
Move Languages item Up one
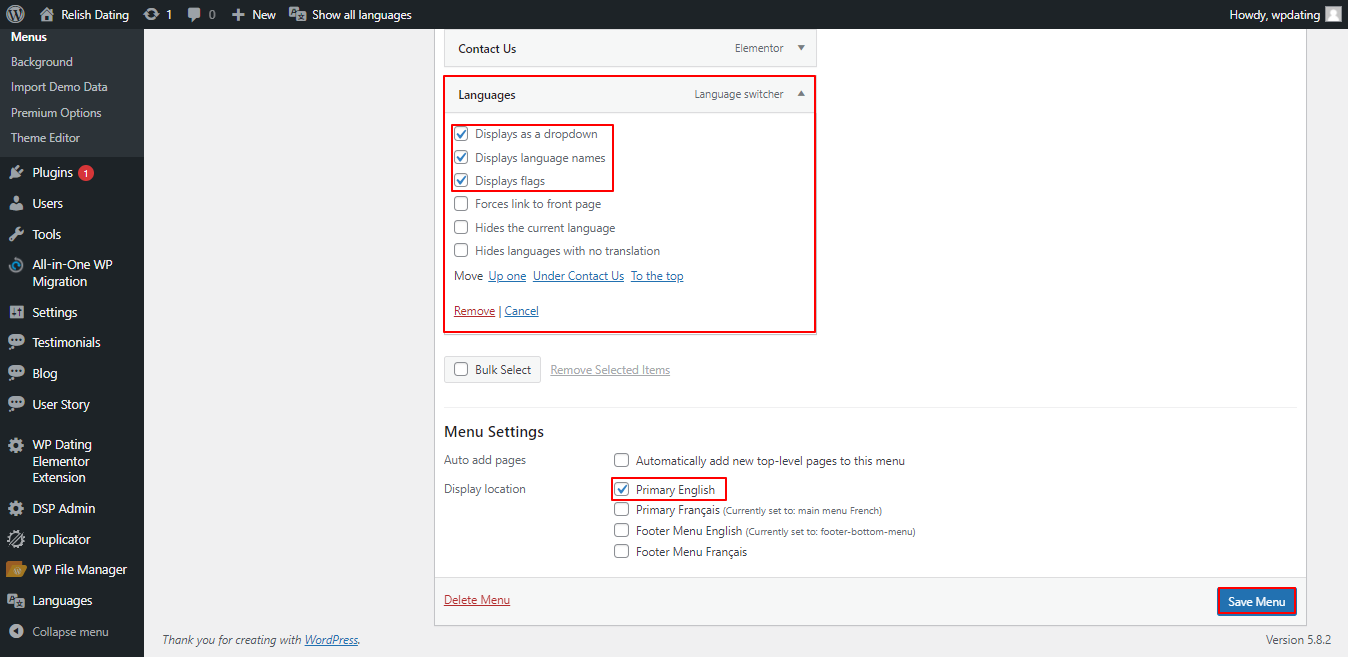[x=507, y=276]
